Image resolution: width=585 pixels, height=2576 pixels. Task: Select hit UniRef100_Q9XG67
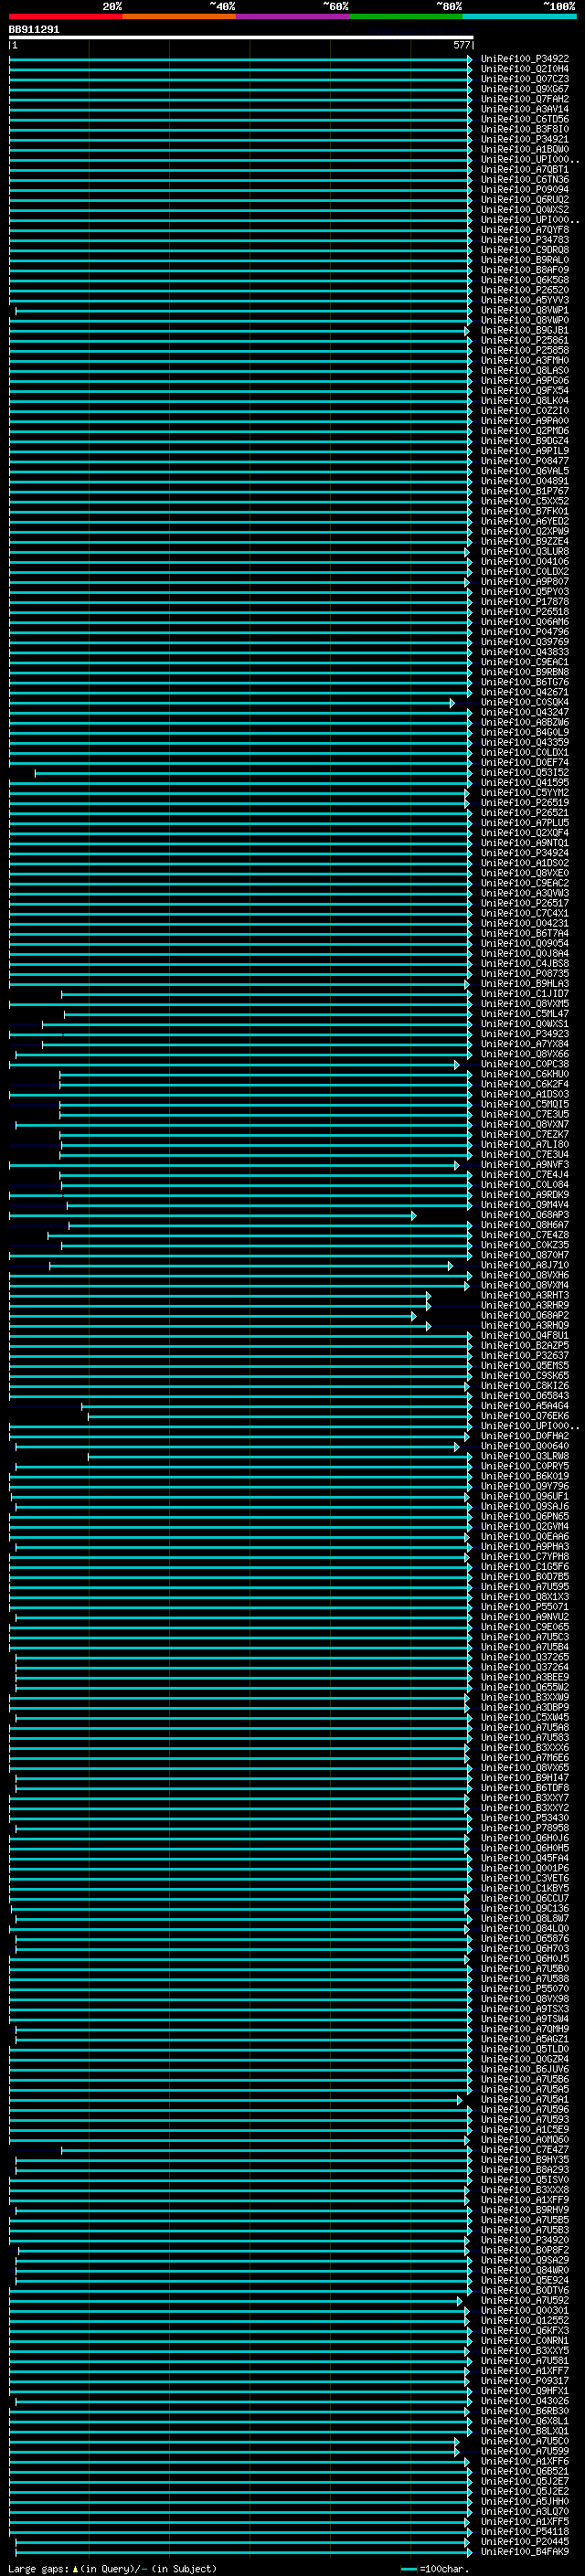[x=524, y=89]
